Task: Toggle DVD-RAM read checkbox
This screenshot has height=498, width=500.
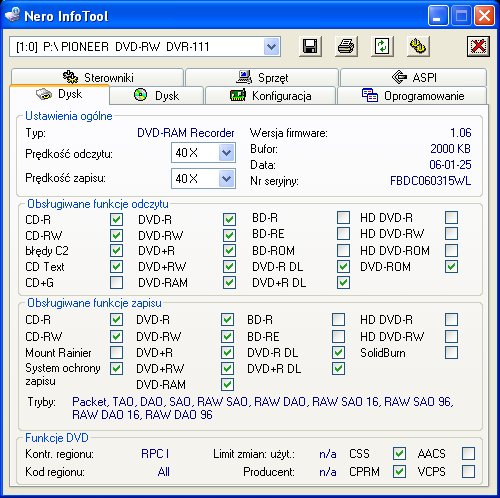Action: (x=229, y=283)
